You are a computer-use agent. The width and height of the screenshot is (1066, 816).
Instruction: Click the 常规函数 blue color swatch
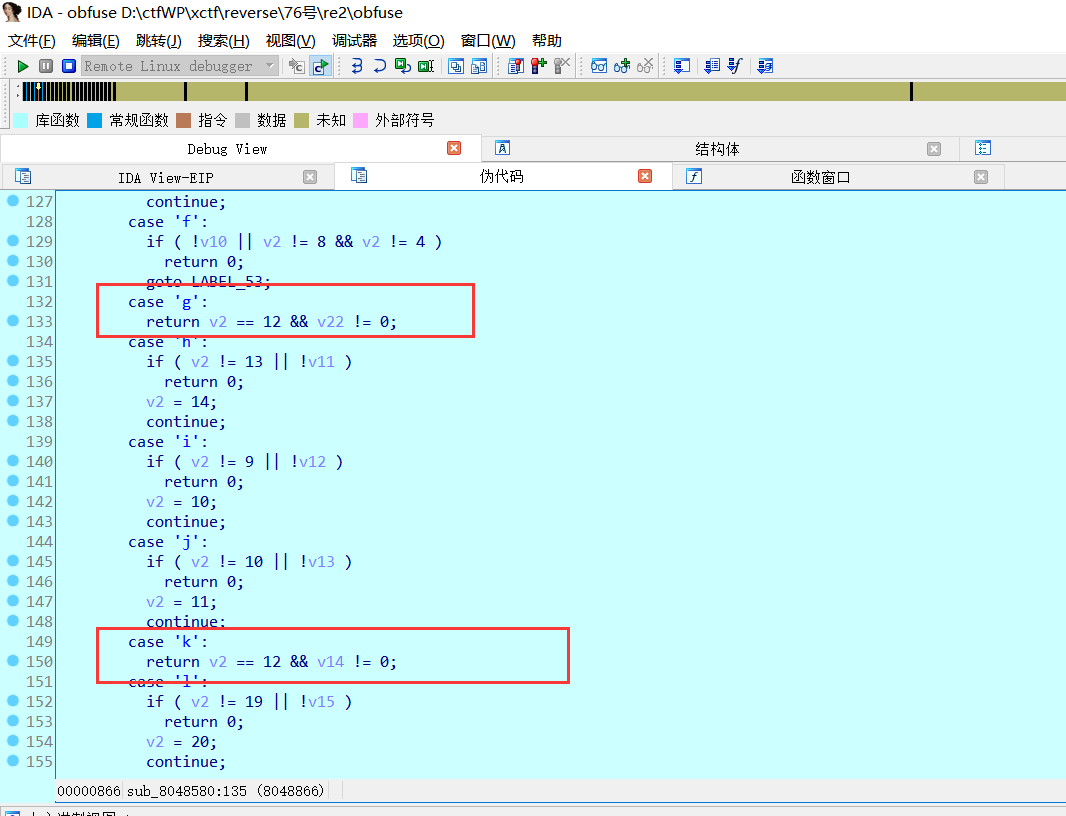[x=95, y=120]
